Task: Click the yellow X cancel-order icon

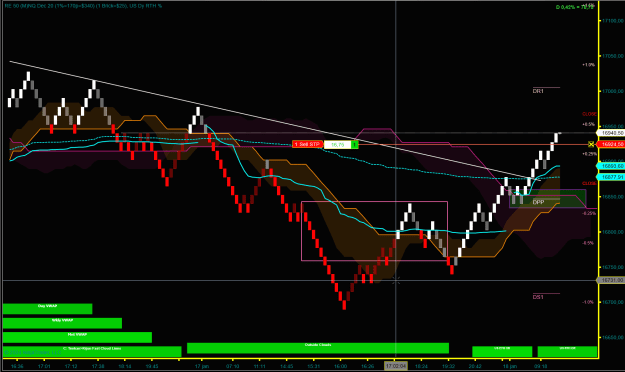Action: pyautogui.click(x=591, y=144)
